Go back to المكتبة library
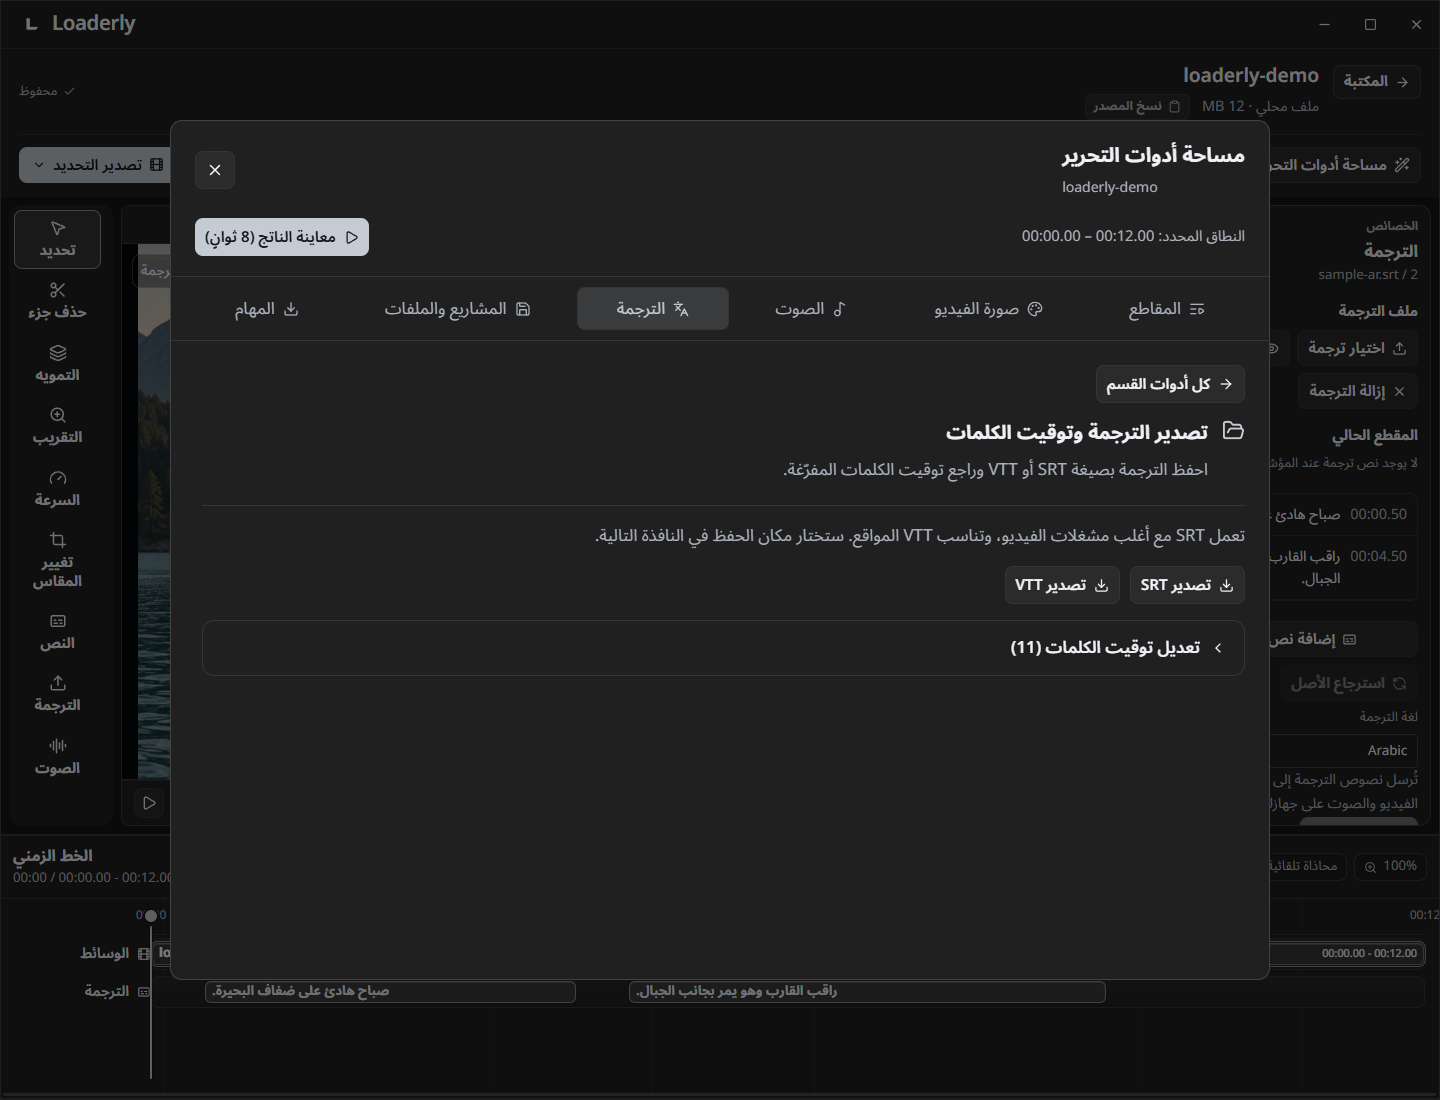The height and width of the screenshot is (1100, 1440). pos(1376,81)
